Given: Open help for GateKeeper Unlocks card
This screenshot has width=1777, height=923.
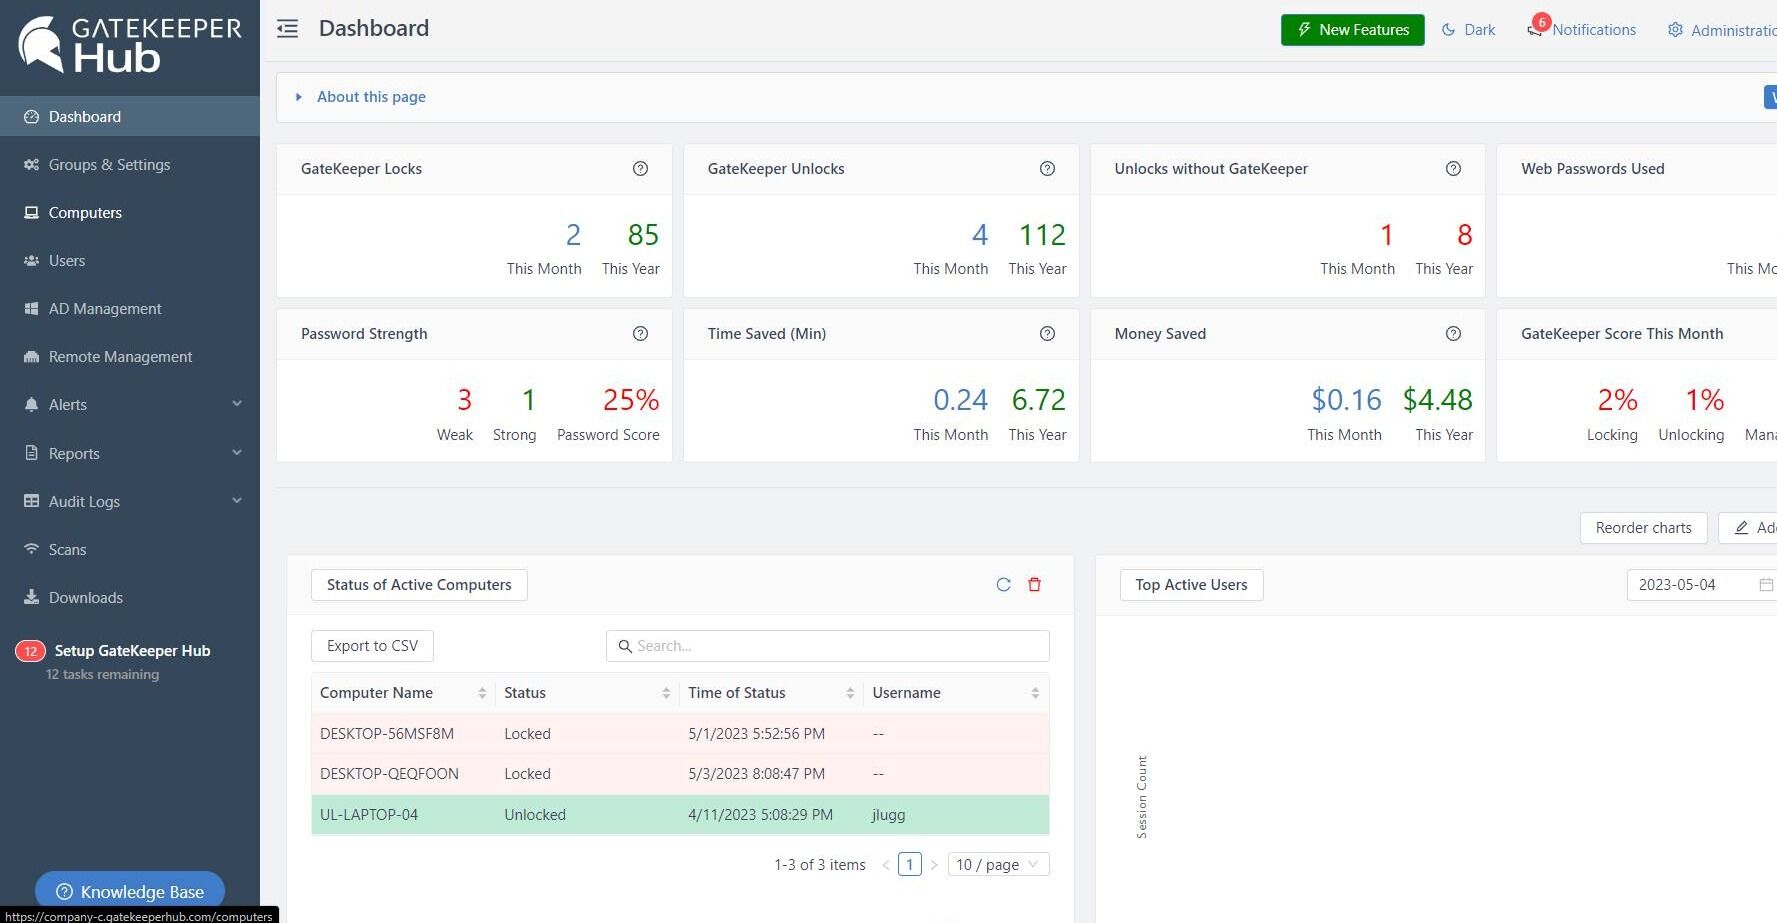Looking at the screenshot, I should pos(1047,169).
